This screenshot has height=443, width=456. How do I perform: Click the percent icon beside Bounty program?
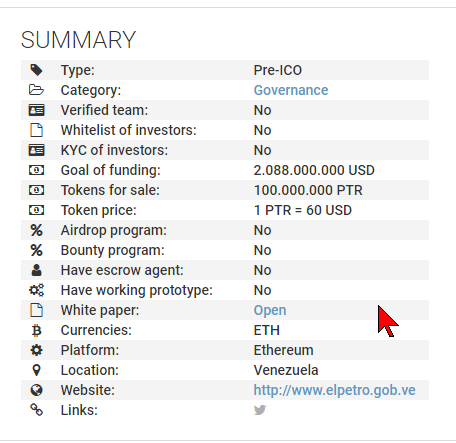(36, 250)
